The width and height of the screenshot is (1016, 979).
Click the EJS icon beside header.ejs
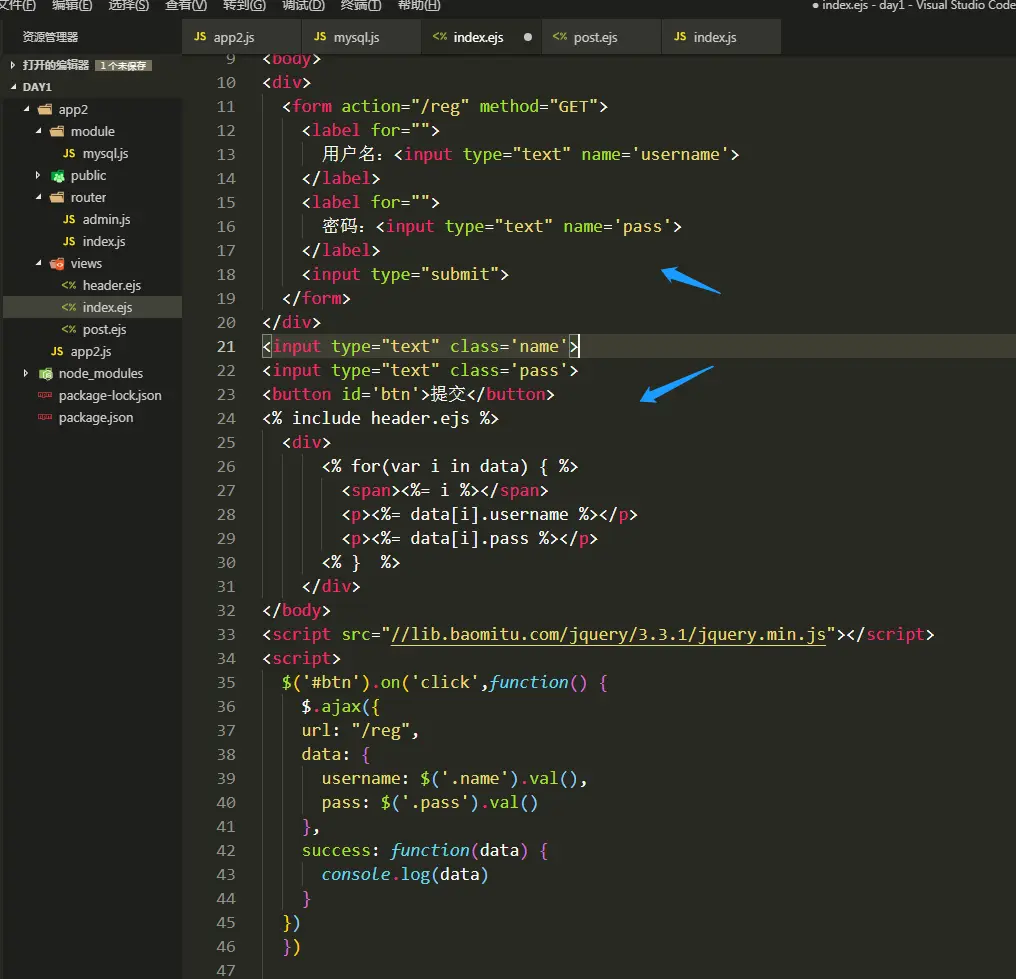pyautogui.click(x=69, y=285)
